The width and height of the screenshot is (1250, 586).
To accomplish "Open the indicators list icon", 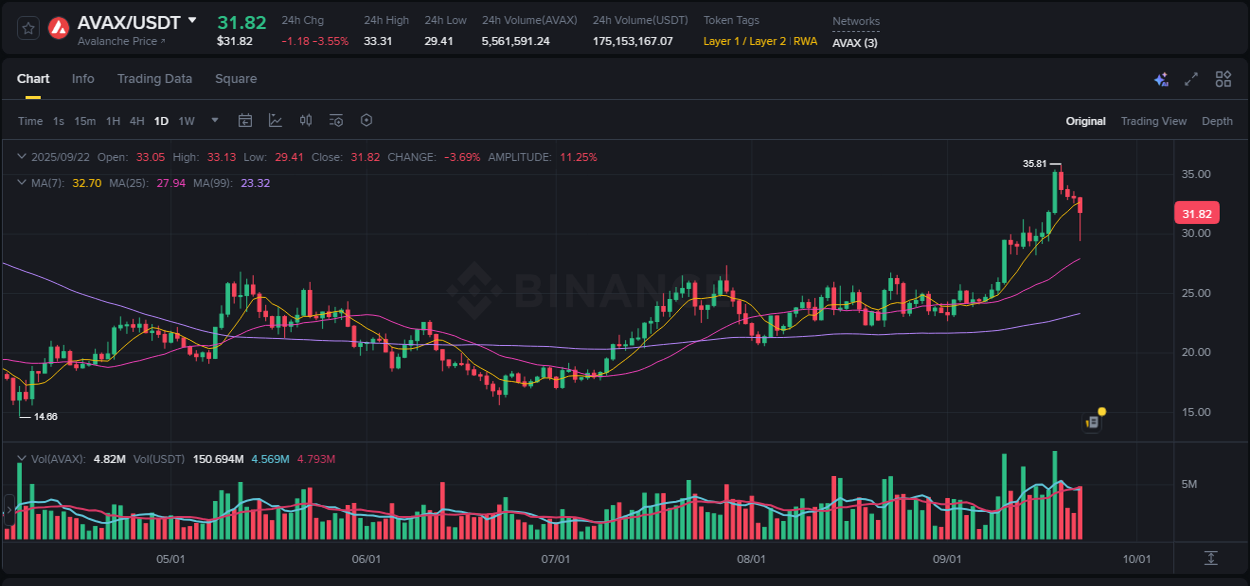I will 335,120.
